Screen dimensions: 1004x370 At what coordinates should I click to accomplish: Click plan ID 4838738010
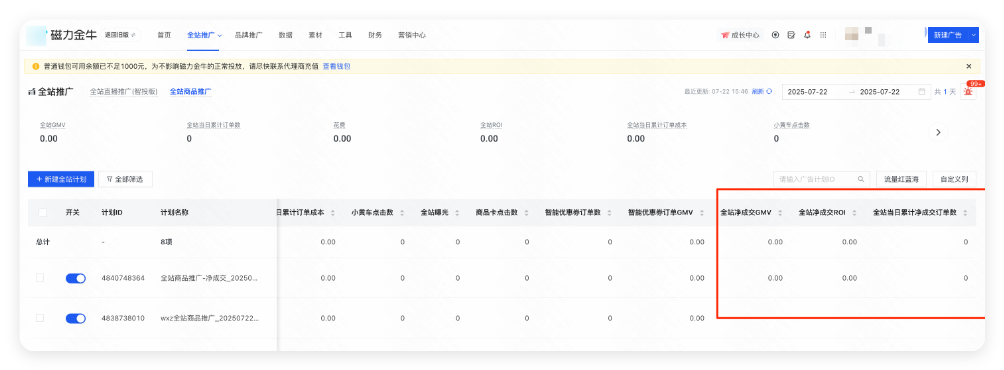123,318
